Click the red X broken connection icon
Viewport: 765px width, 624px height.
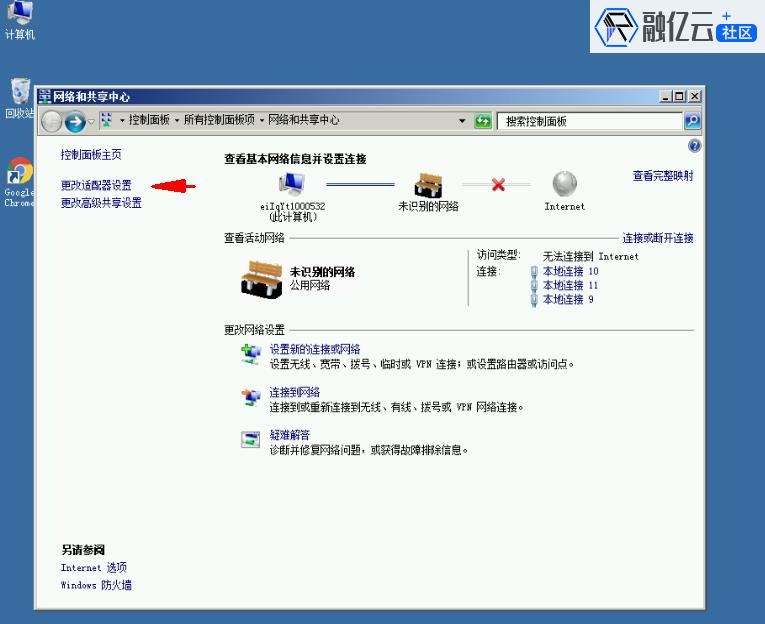(x=498, y=185)
